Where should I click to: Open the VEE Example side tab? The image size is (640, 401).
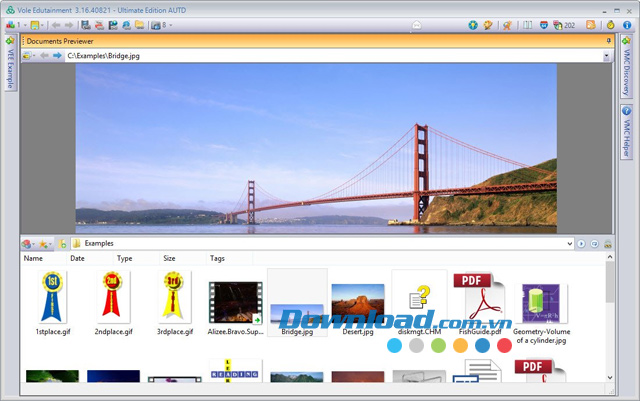point(10,63)
